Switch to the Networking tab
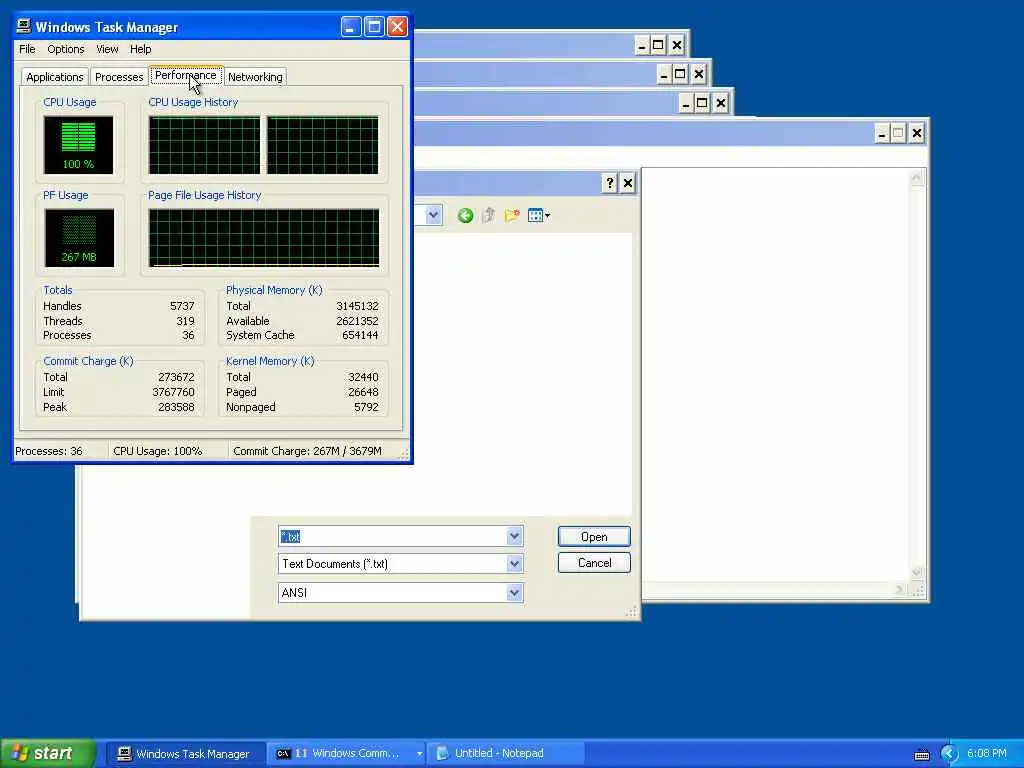 tap(255, 77)
